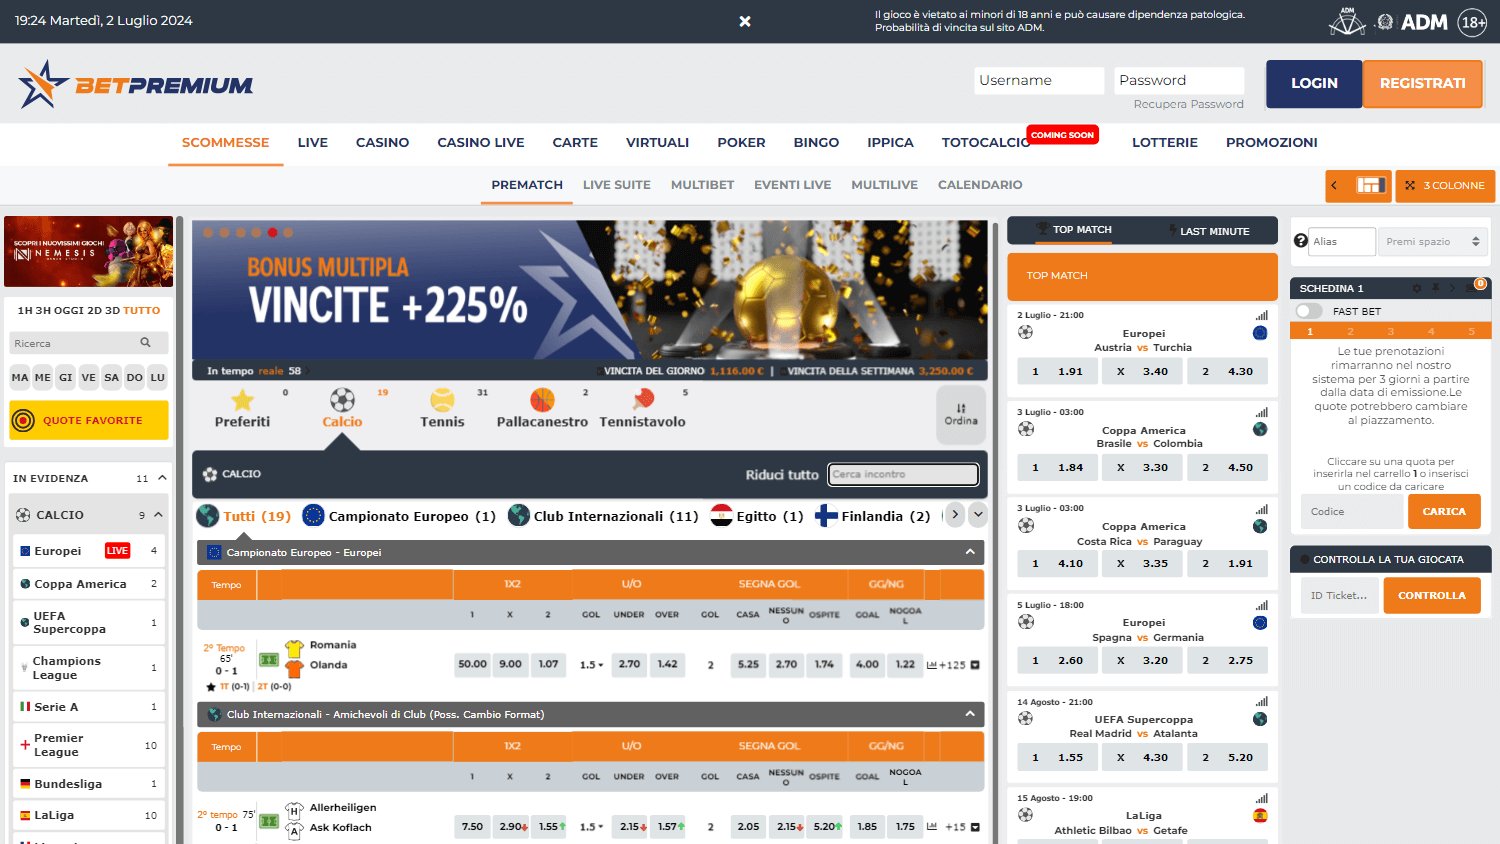Open the CASINO LIVE menu
The width and height of the screenshot is (1500, 844).
[x=481, y=142]
